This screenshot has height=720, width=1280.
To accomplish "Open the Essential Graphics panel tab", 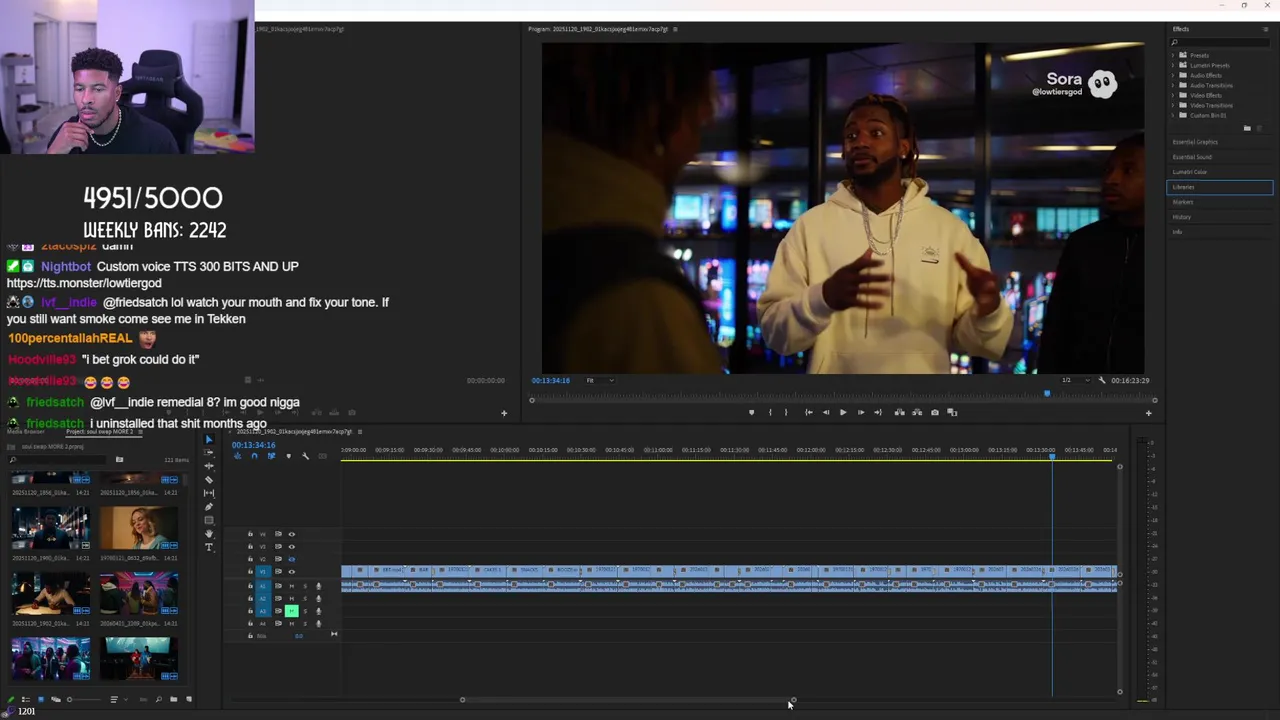I will click(x=1195, y=142).
